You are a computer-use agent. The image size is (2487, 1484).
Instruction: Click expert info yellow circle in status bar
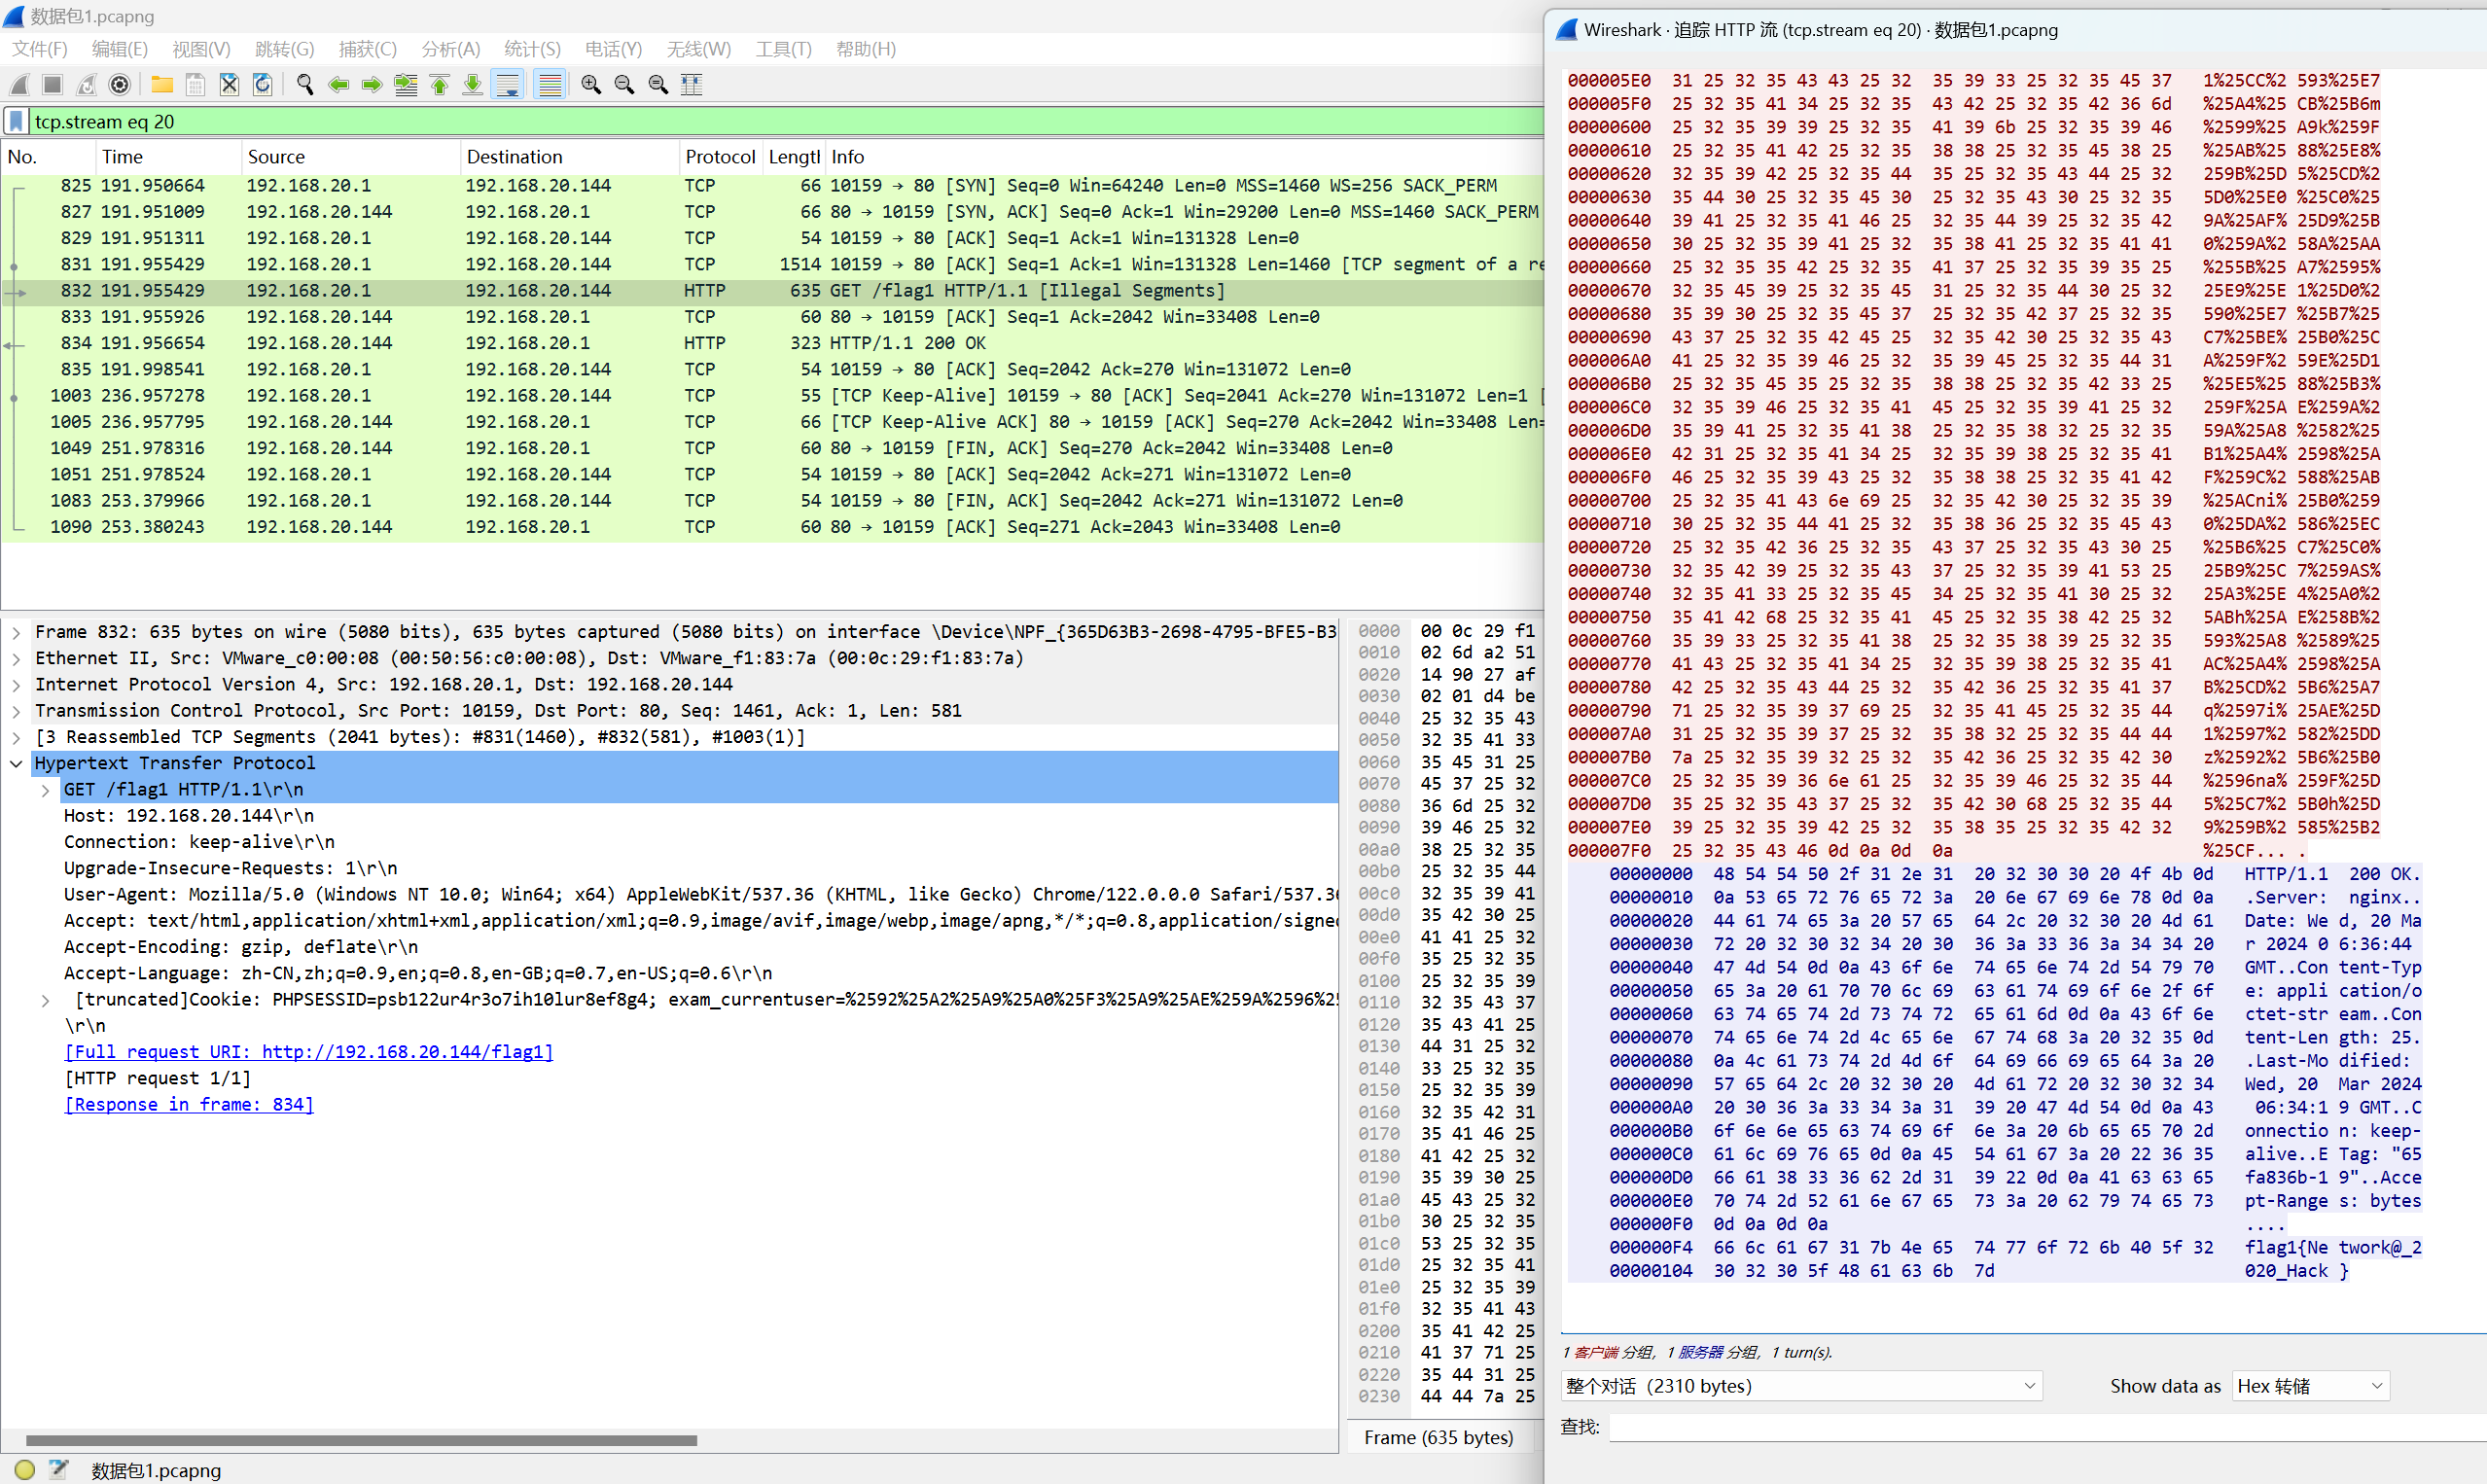(x=25, y=1470)
